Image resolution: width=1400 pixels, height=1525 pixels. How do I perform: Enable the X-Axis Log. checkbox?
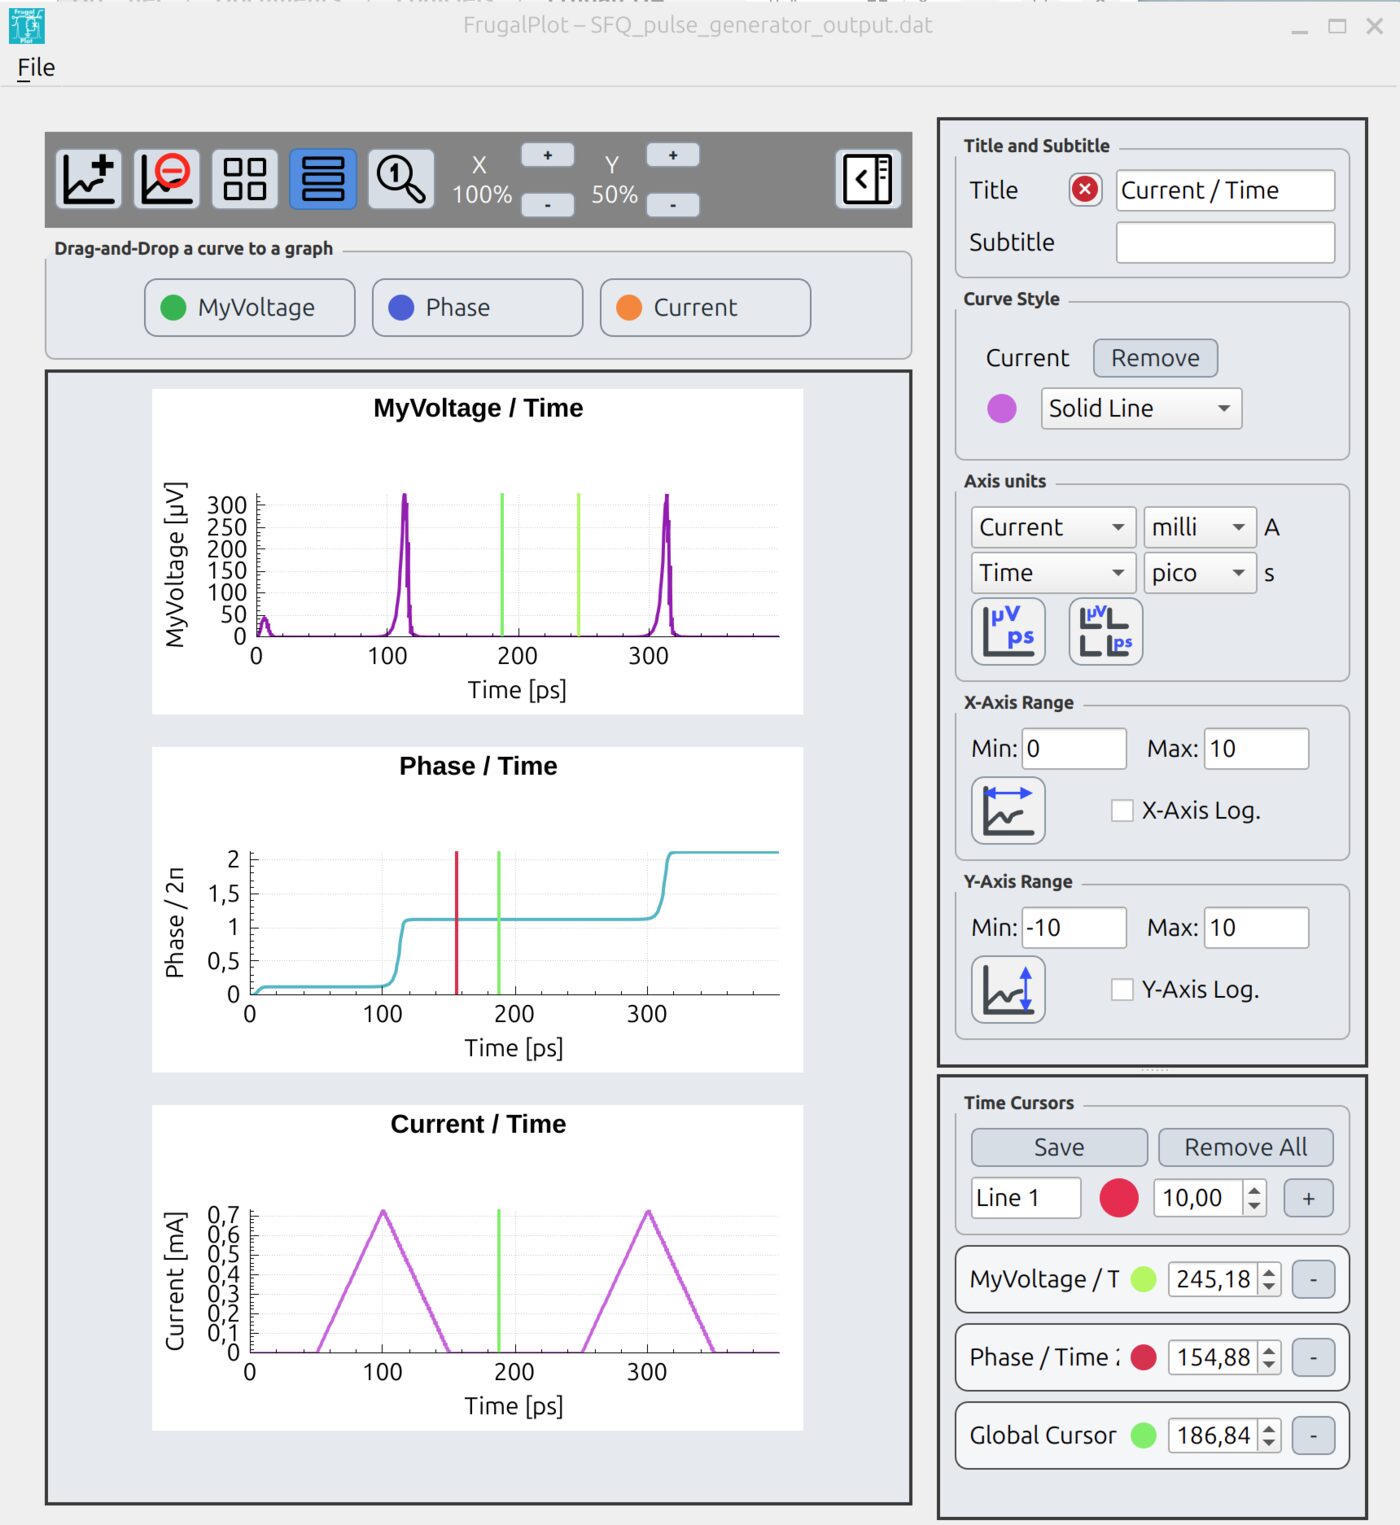(x=1122, y=810)
